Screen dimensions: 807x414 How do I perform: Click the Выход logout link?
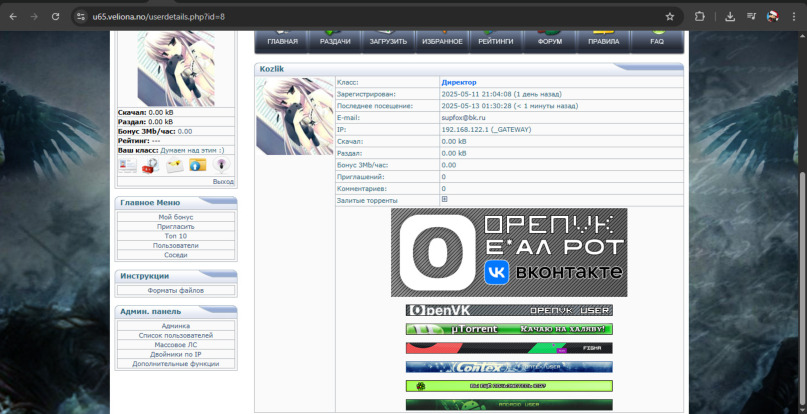223,182
